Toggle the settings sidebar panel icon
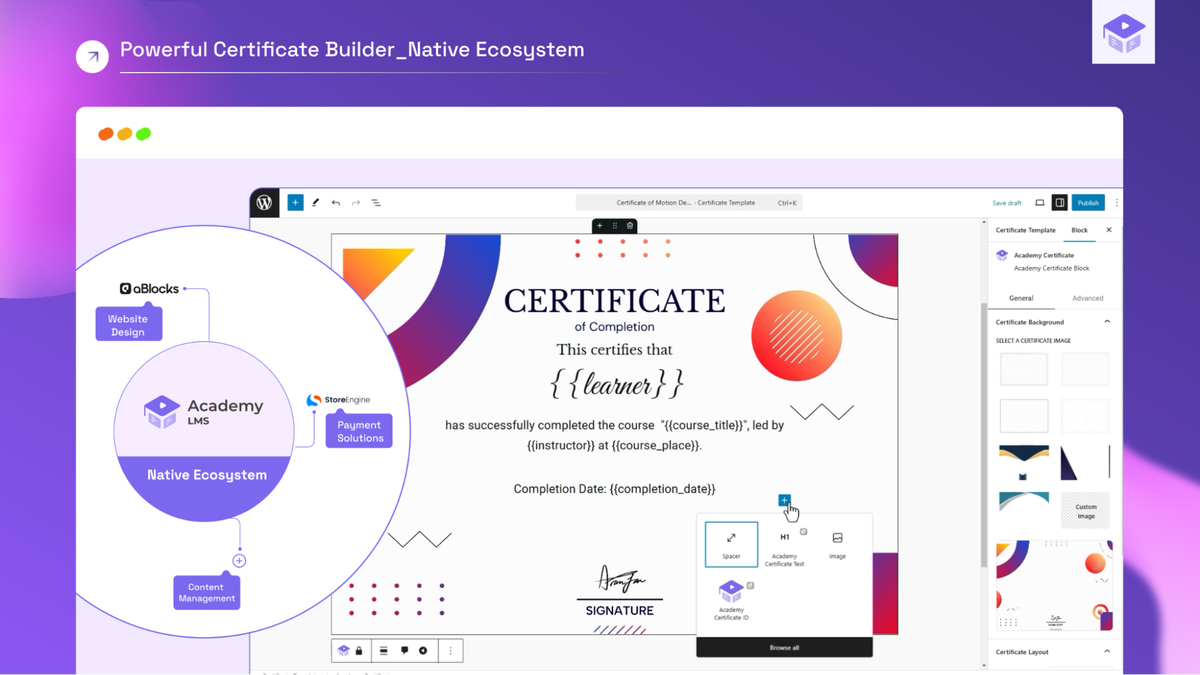The height and width of the screenshot is (675, 1200). tap(1060, 203)
